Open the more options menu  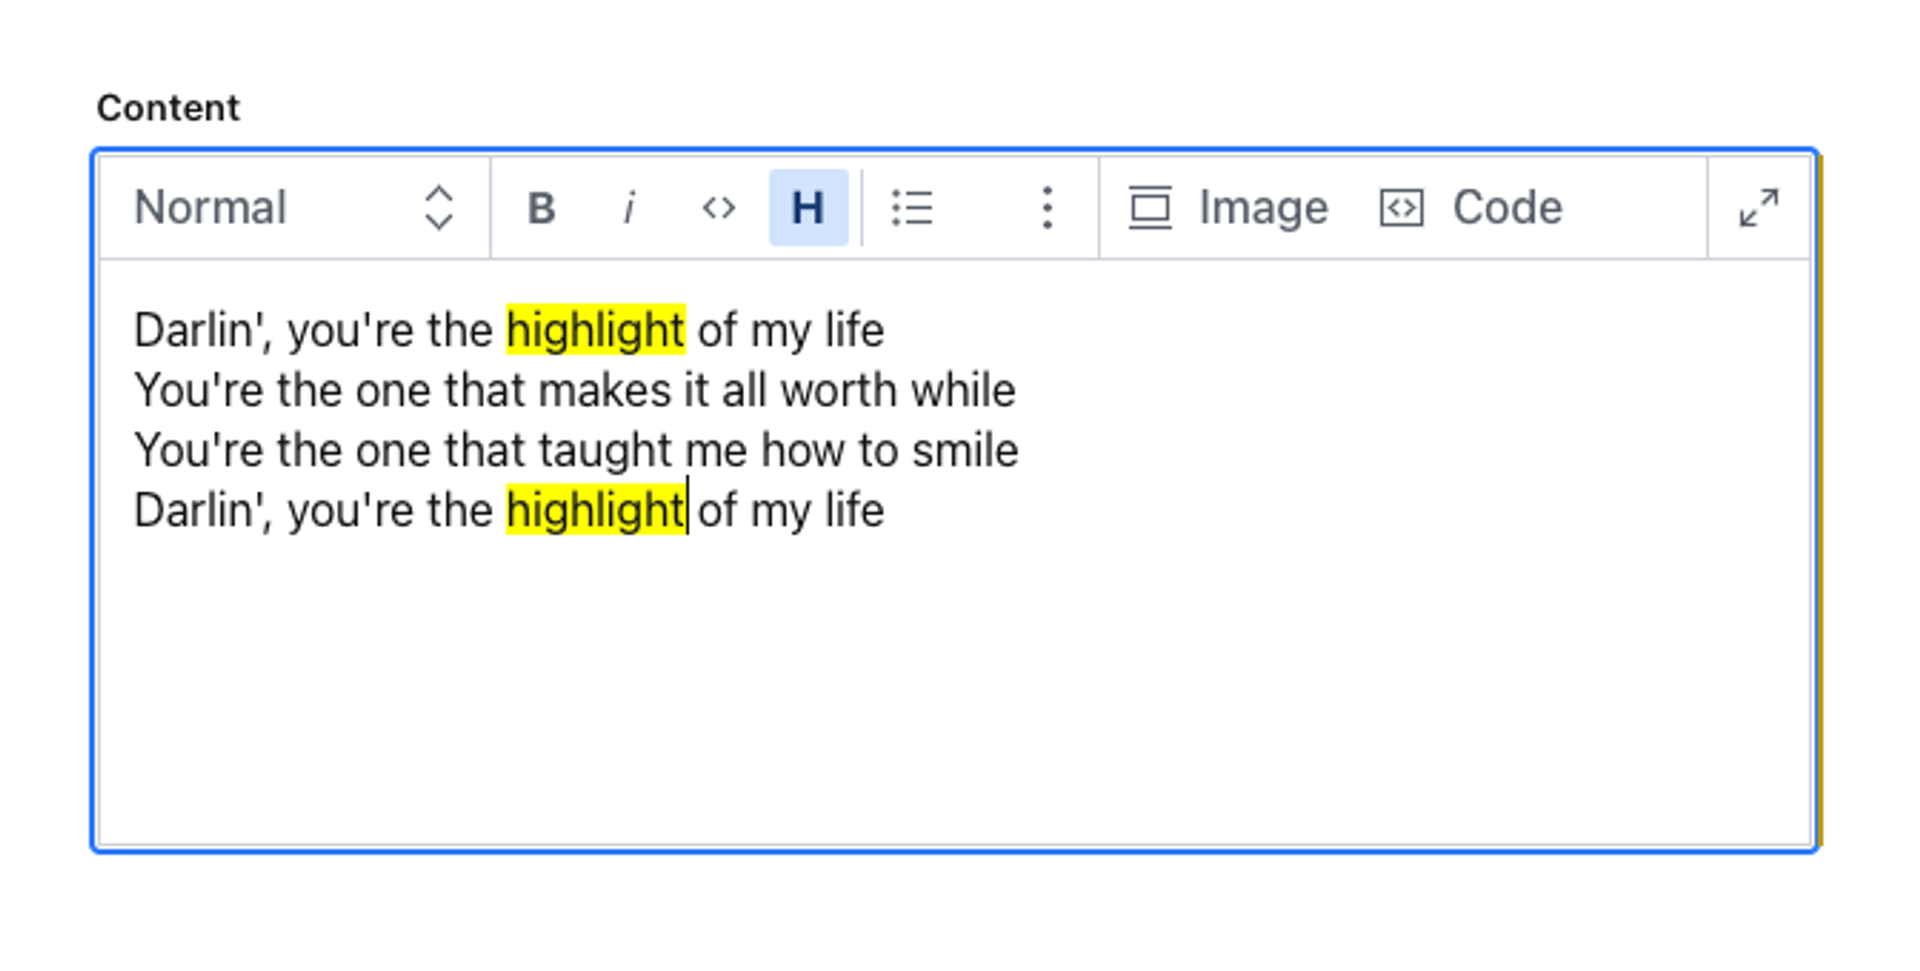click(x=1047, y=208)
